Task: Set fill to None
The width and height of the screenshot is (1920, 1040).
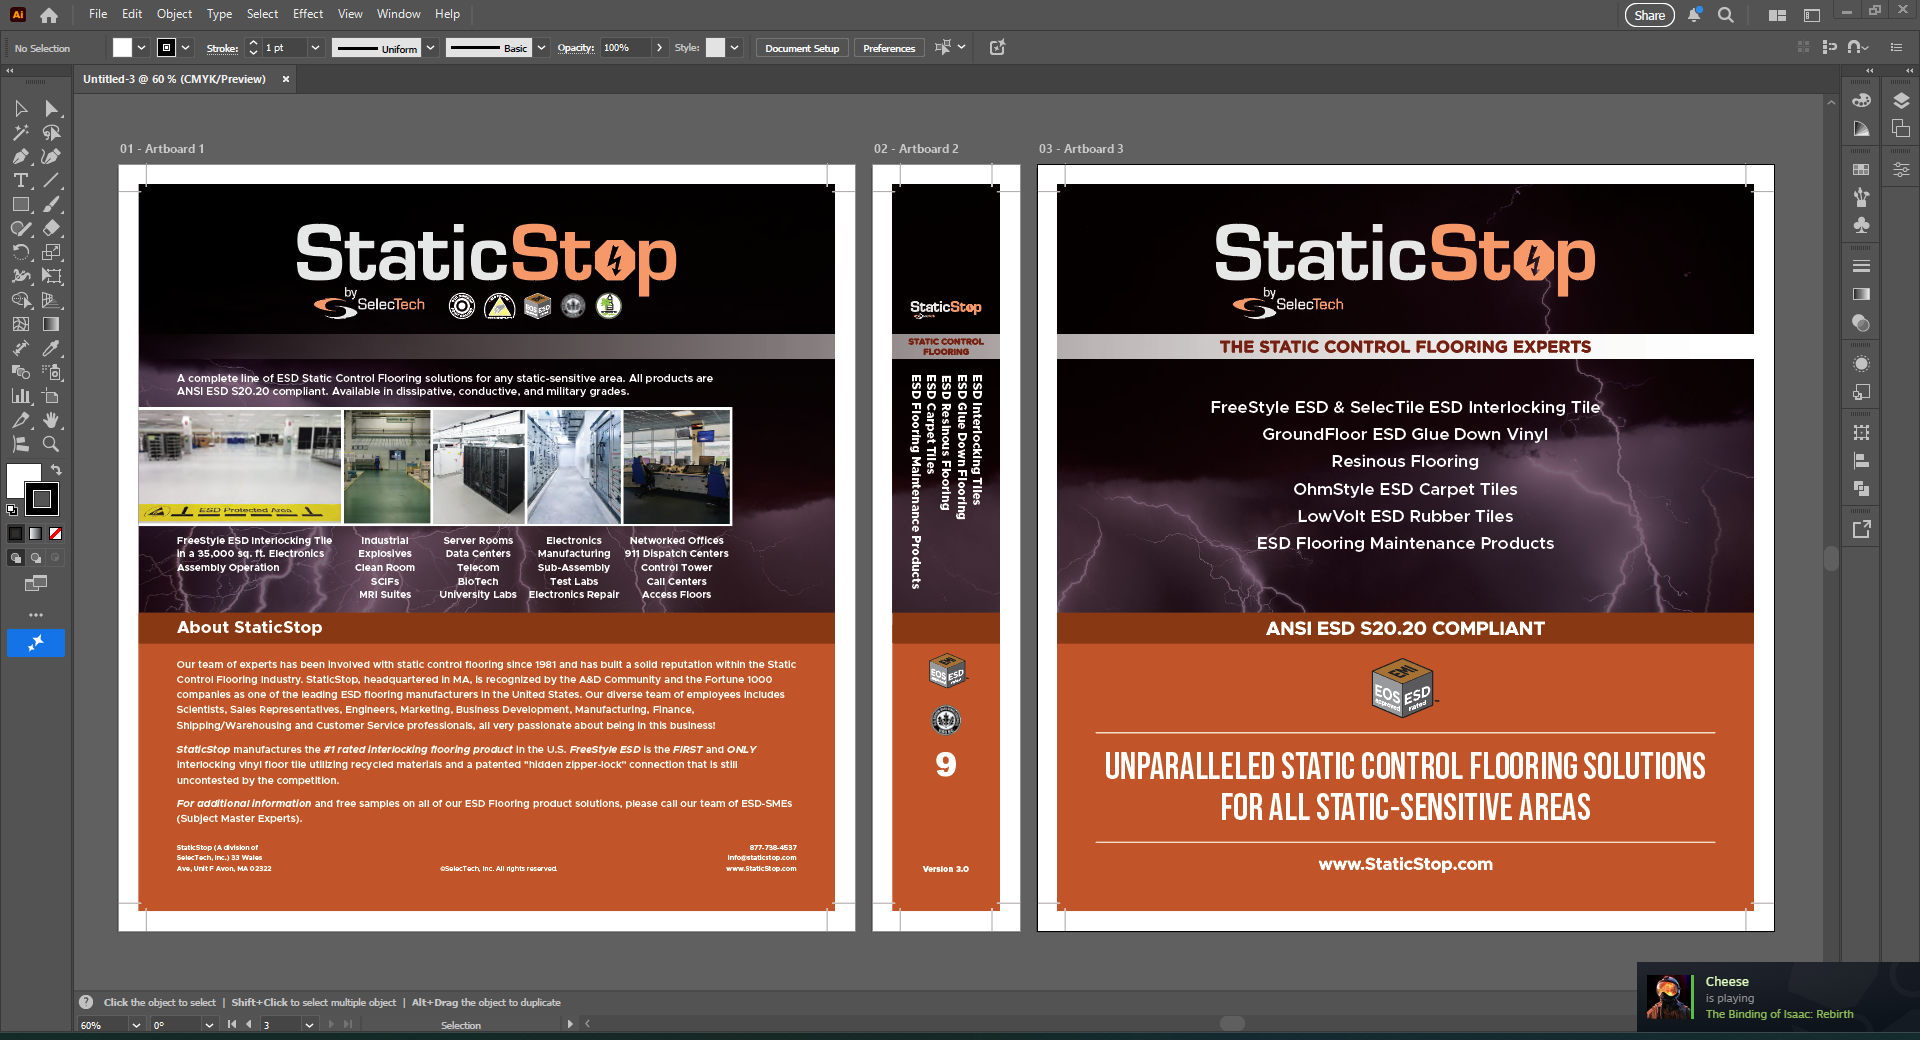Action: tap(56, 533)
